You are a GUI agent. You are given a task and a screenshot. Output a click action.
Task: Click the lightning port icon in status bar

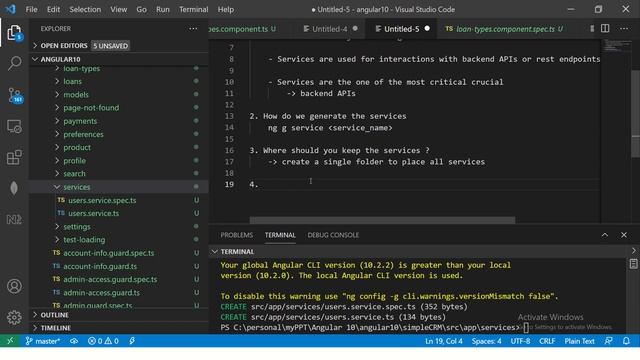click(132, 341)
